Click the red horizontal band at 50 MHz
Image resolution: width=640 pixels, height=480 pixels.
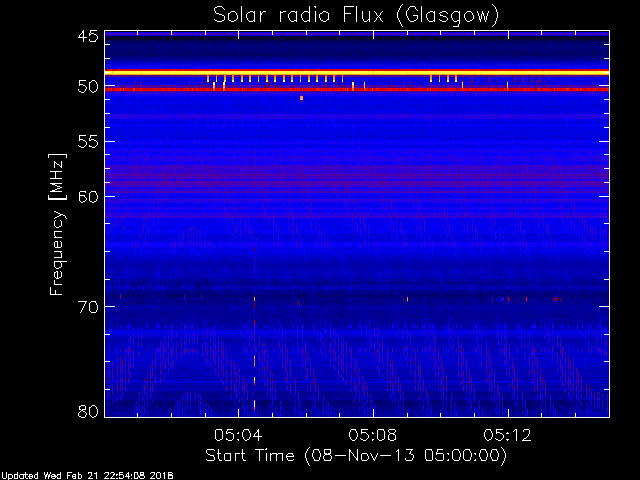357,89
